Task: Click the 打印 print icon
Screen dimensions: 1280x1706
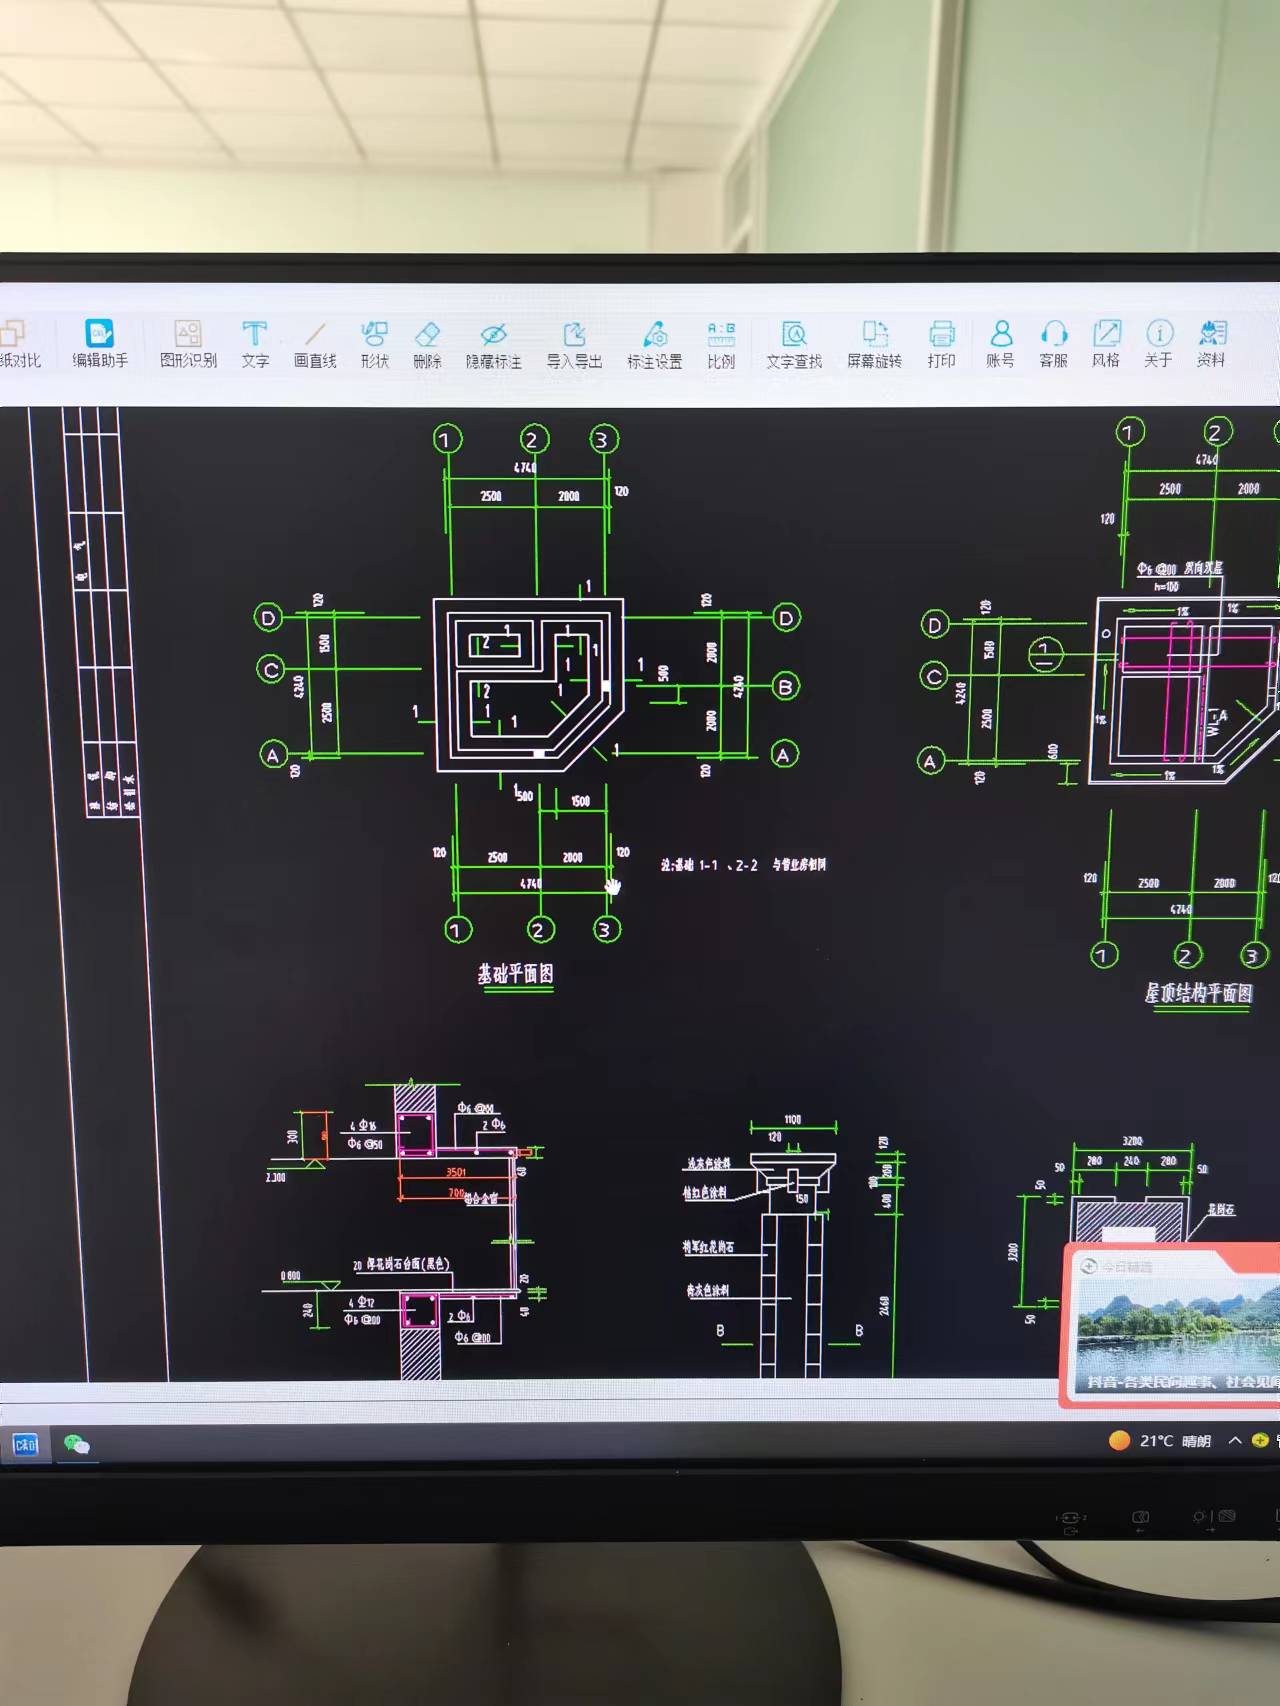Action: [941, 343]
